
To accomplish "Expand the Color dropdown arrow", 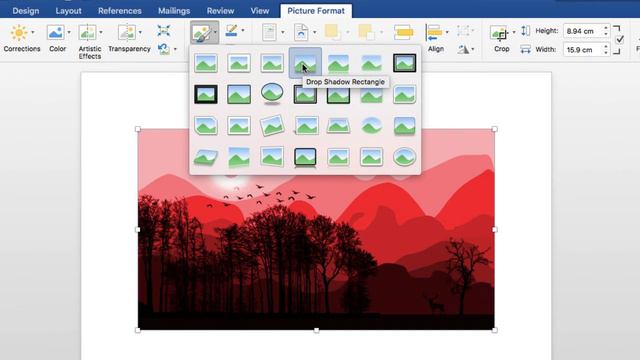I will click(69, 32).
